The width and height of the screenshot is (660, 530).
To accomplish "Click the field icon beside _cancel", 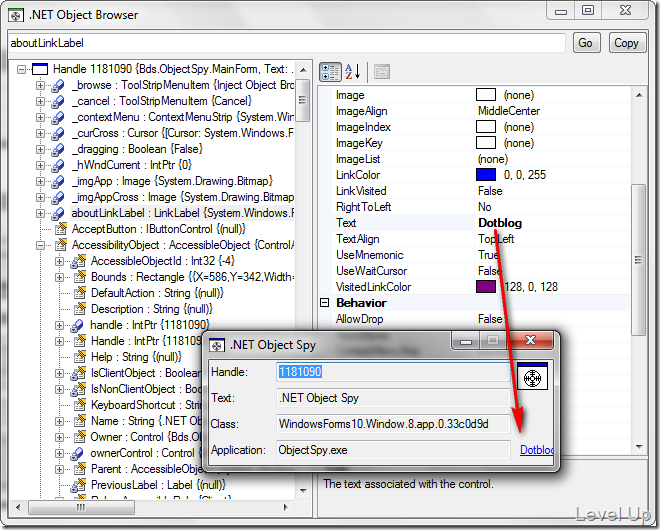I will tap(58, 101).
